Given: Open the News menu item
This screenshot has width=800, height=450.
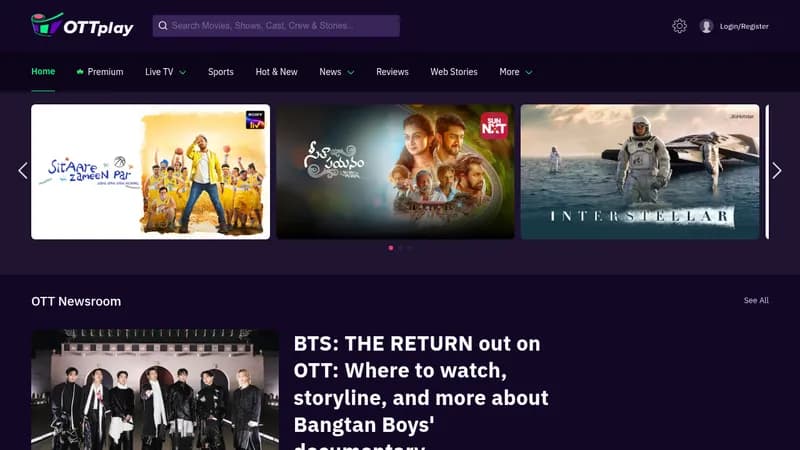Looking at the screenshot, I should (330, 72).
